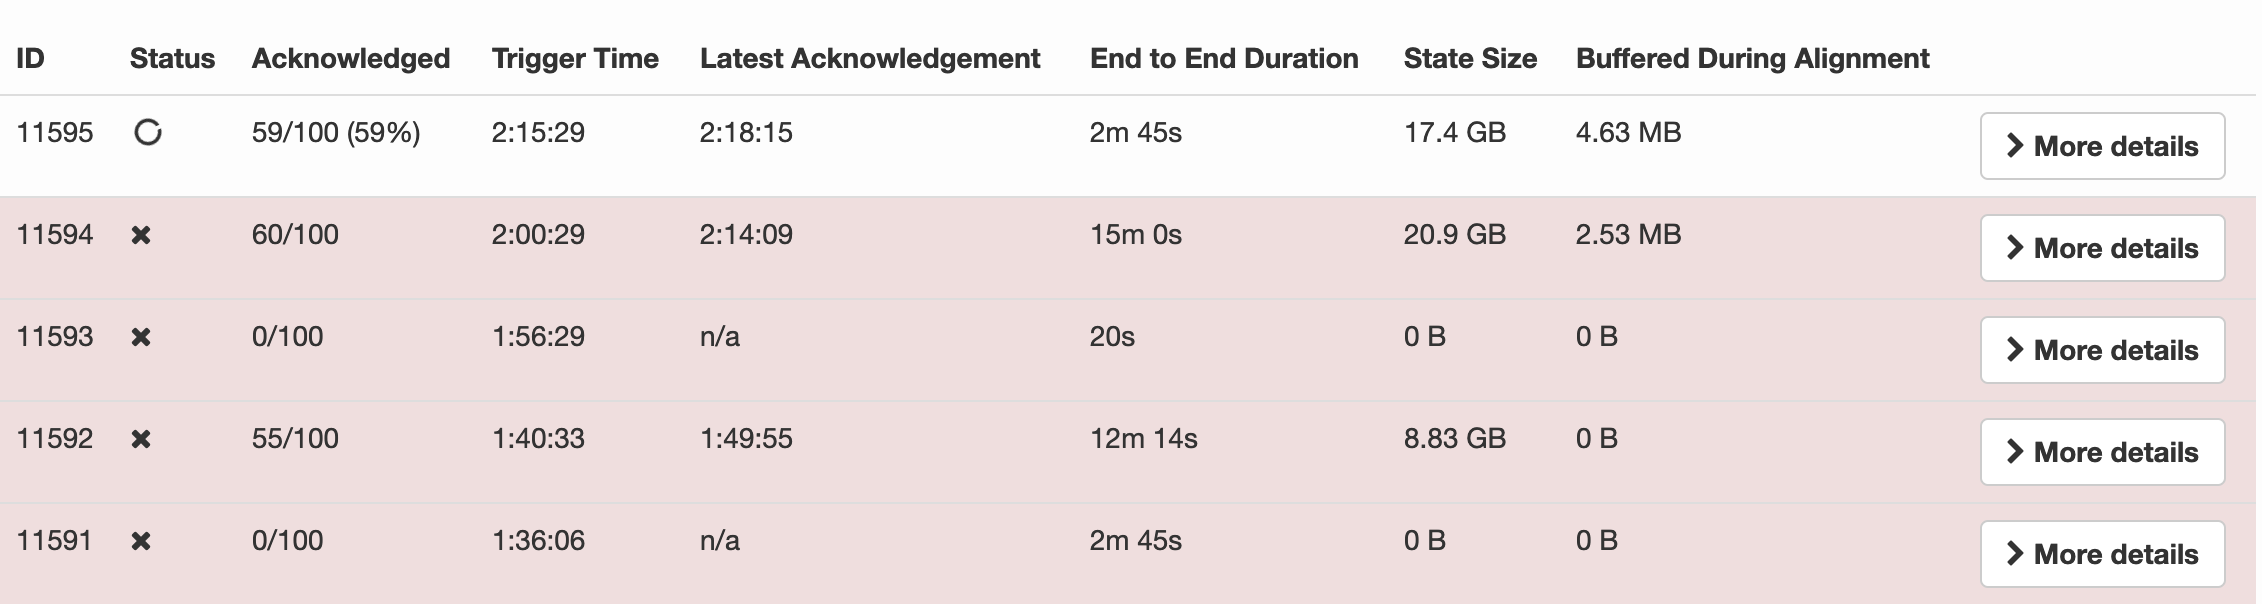The height and width of the screenshot is (612, 2262).
Task: Open More details for checkpoint 11592
Action: click(x=2102, y=452)
